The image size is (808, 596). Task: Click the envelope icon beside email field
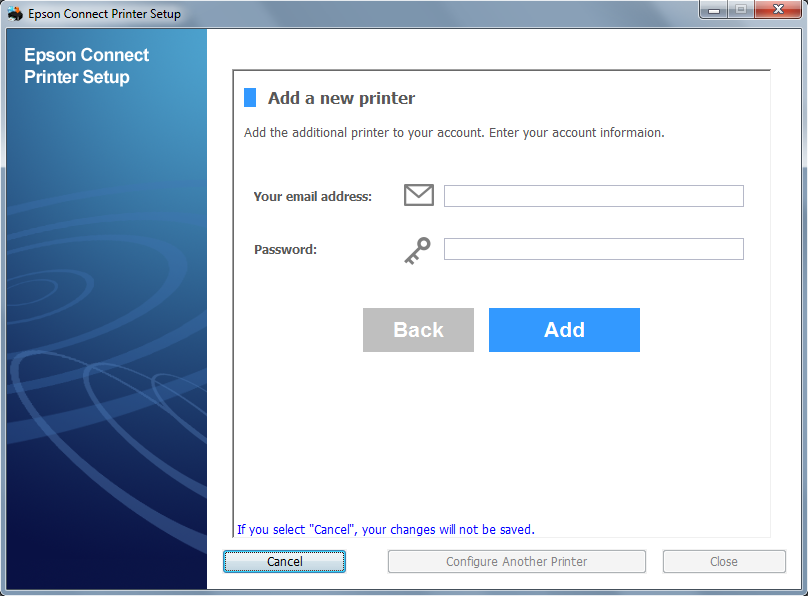click(x=418, y=196)
